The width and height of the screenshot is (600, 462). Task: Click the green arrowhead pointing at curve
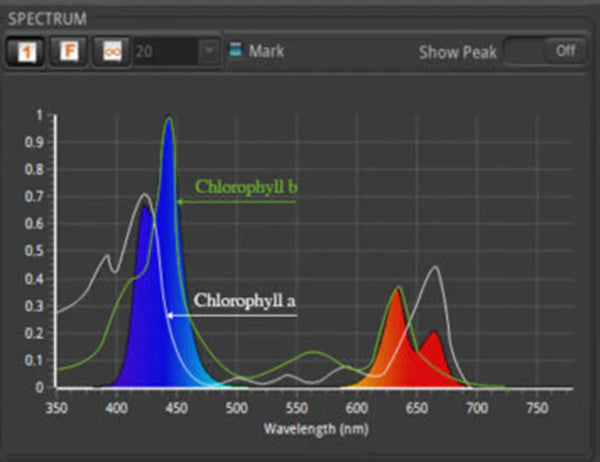[x=180, y=201]
